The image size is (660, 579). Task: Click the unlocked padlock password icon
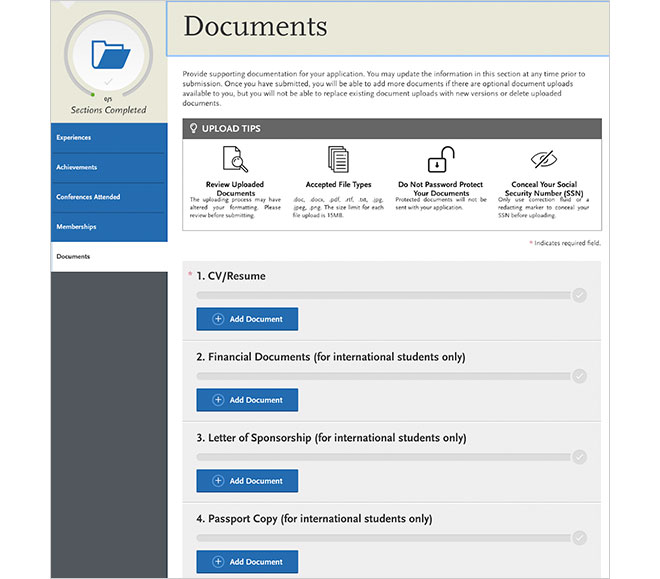click(x=440, y=159)
